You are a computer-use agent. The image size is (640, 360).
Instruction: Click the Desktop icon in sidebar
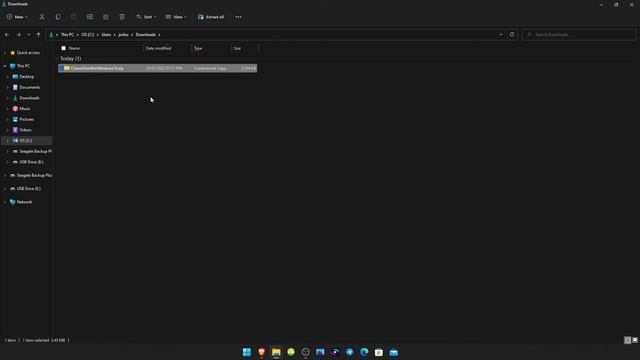coord(15,76)
